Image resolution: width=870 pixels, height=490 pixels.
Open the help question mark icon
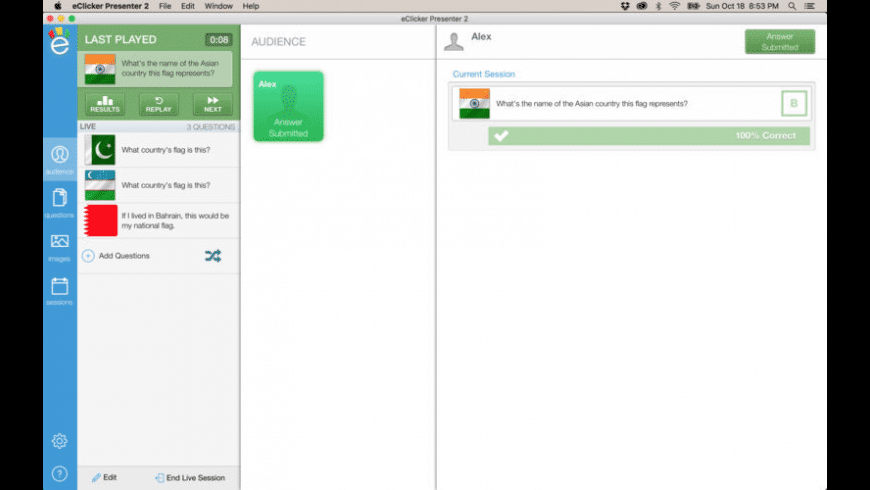(60, 473)
